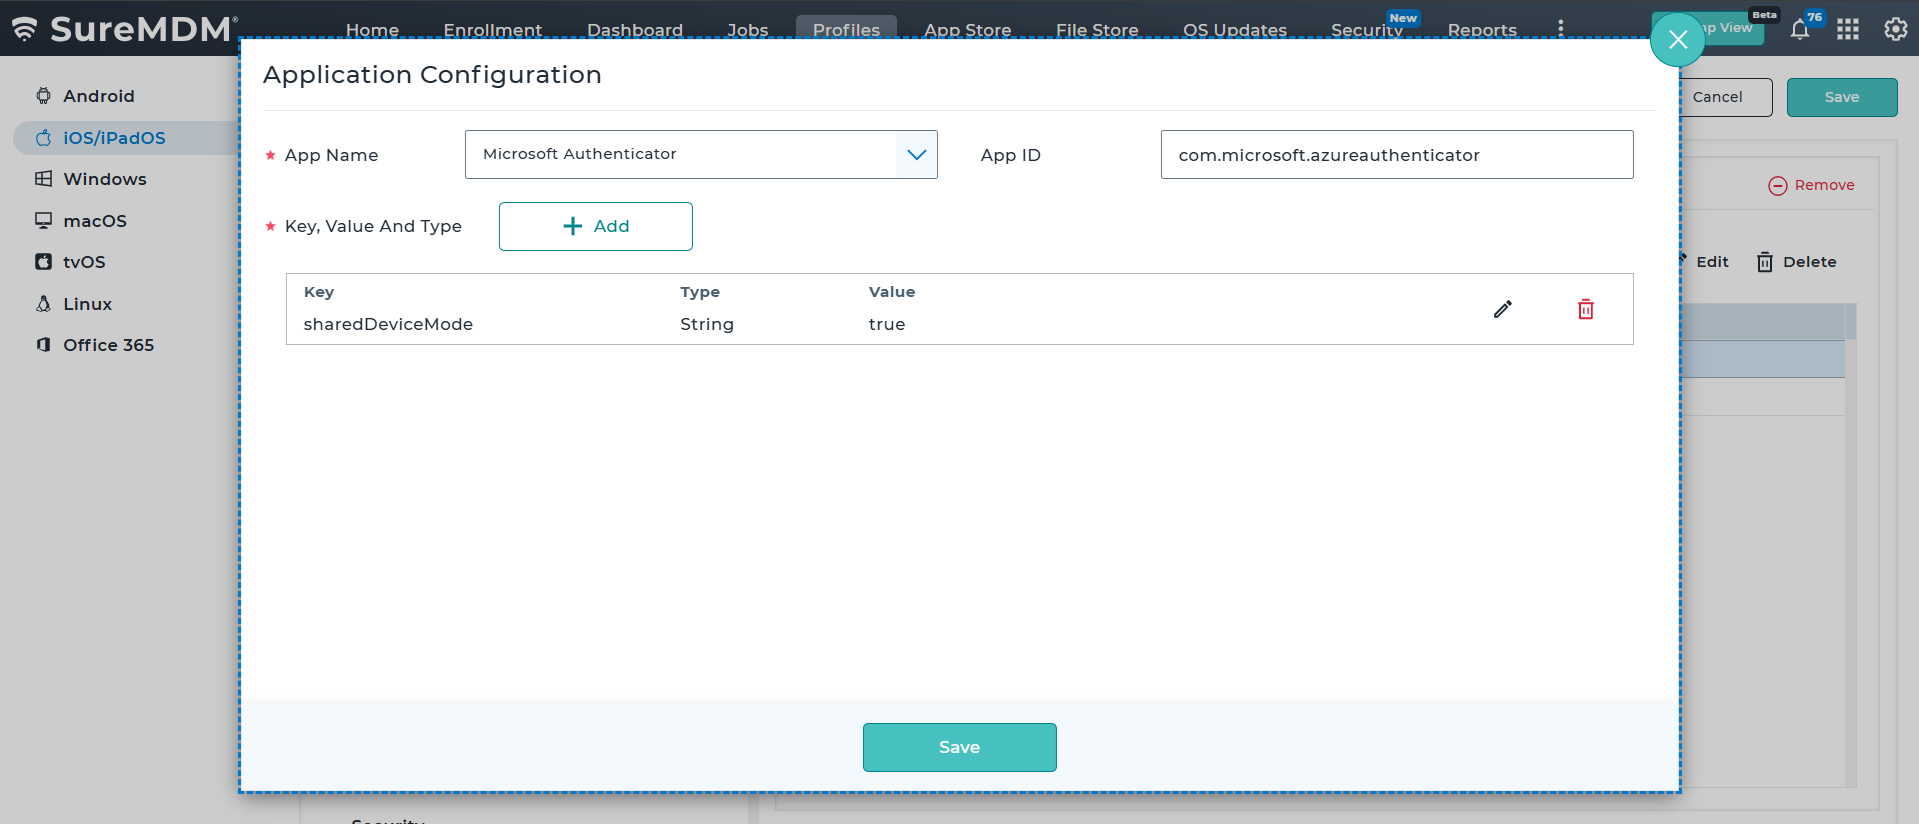Edit the sharedDeviceMode key row
This screenshot has width=1919, height=824.
pos(1502,309)
